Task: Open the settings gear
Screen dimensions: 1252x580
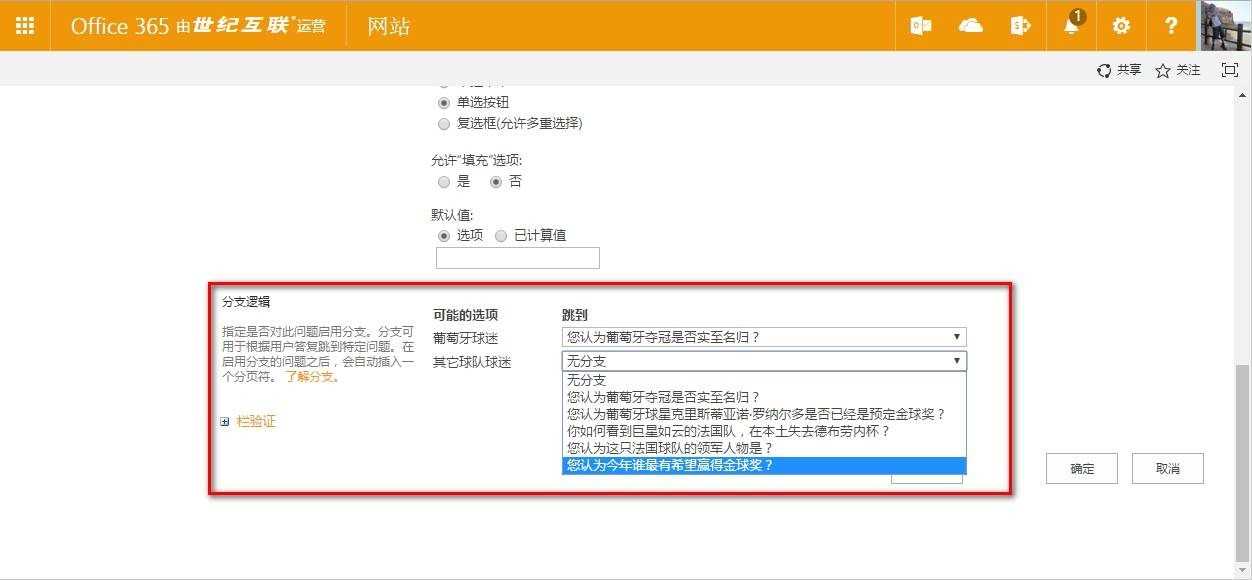Action: [1121, 25]
